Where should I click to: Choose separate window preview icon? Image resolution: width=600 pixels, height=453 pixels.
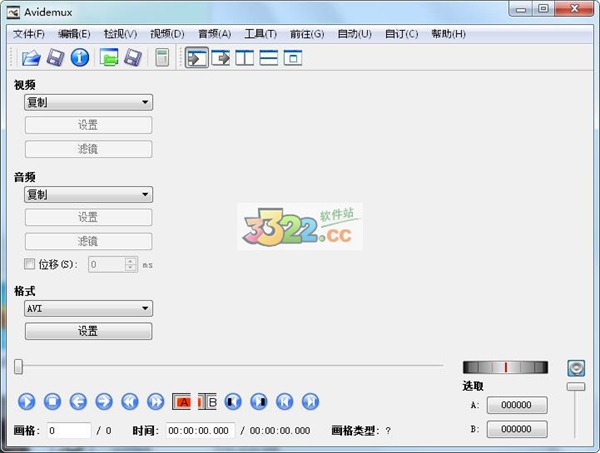coord(293,58)
